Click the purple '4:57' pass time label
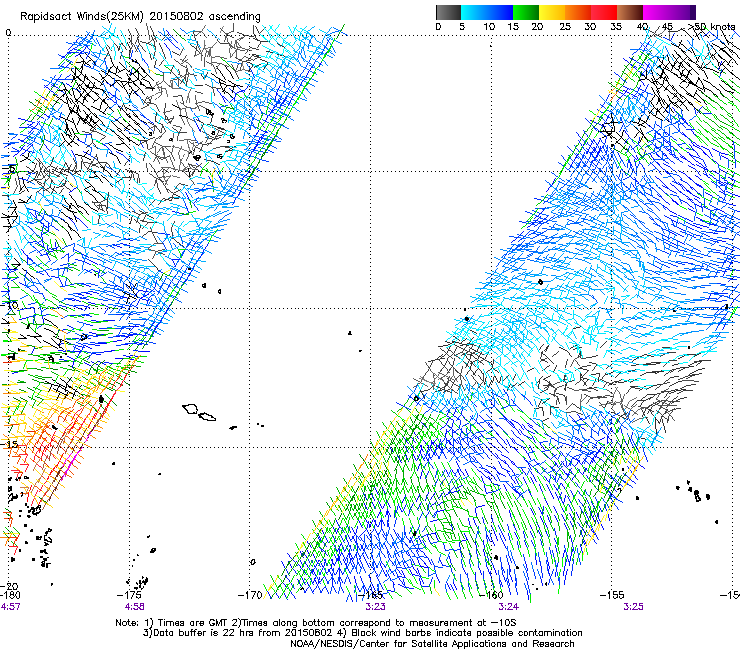This screenshot has width=740, height=650. (10, 607)
